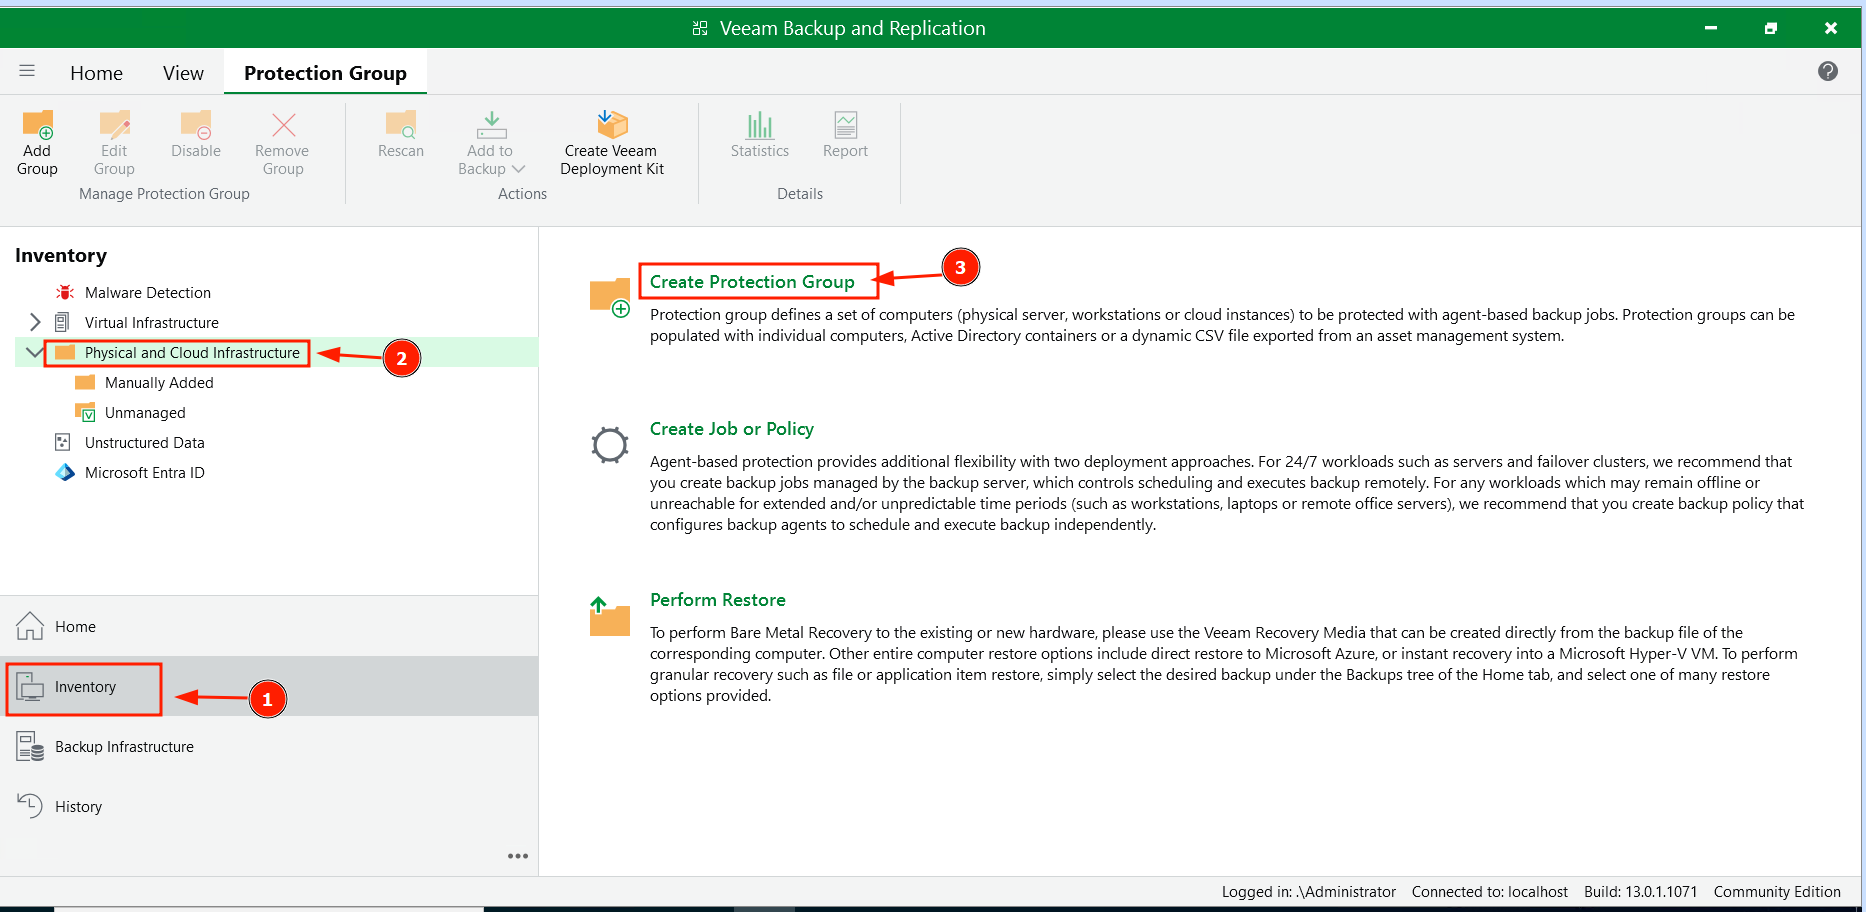
Task: Click the Unmanaged folder icon
Action: (x=86, y=412)
